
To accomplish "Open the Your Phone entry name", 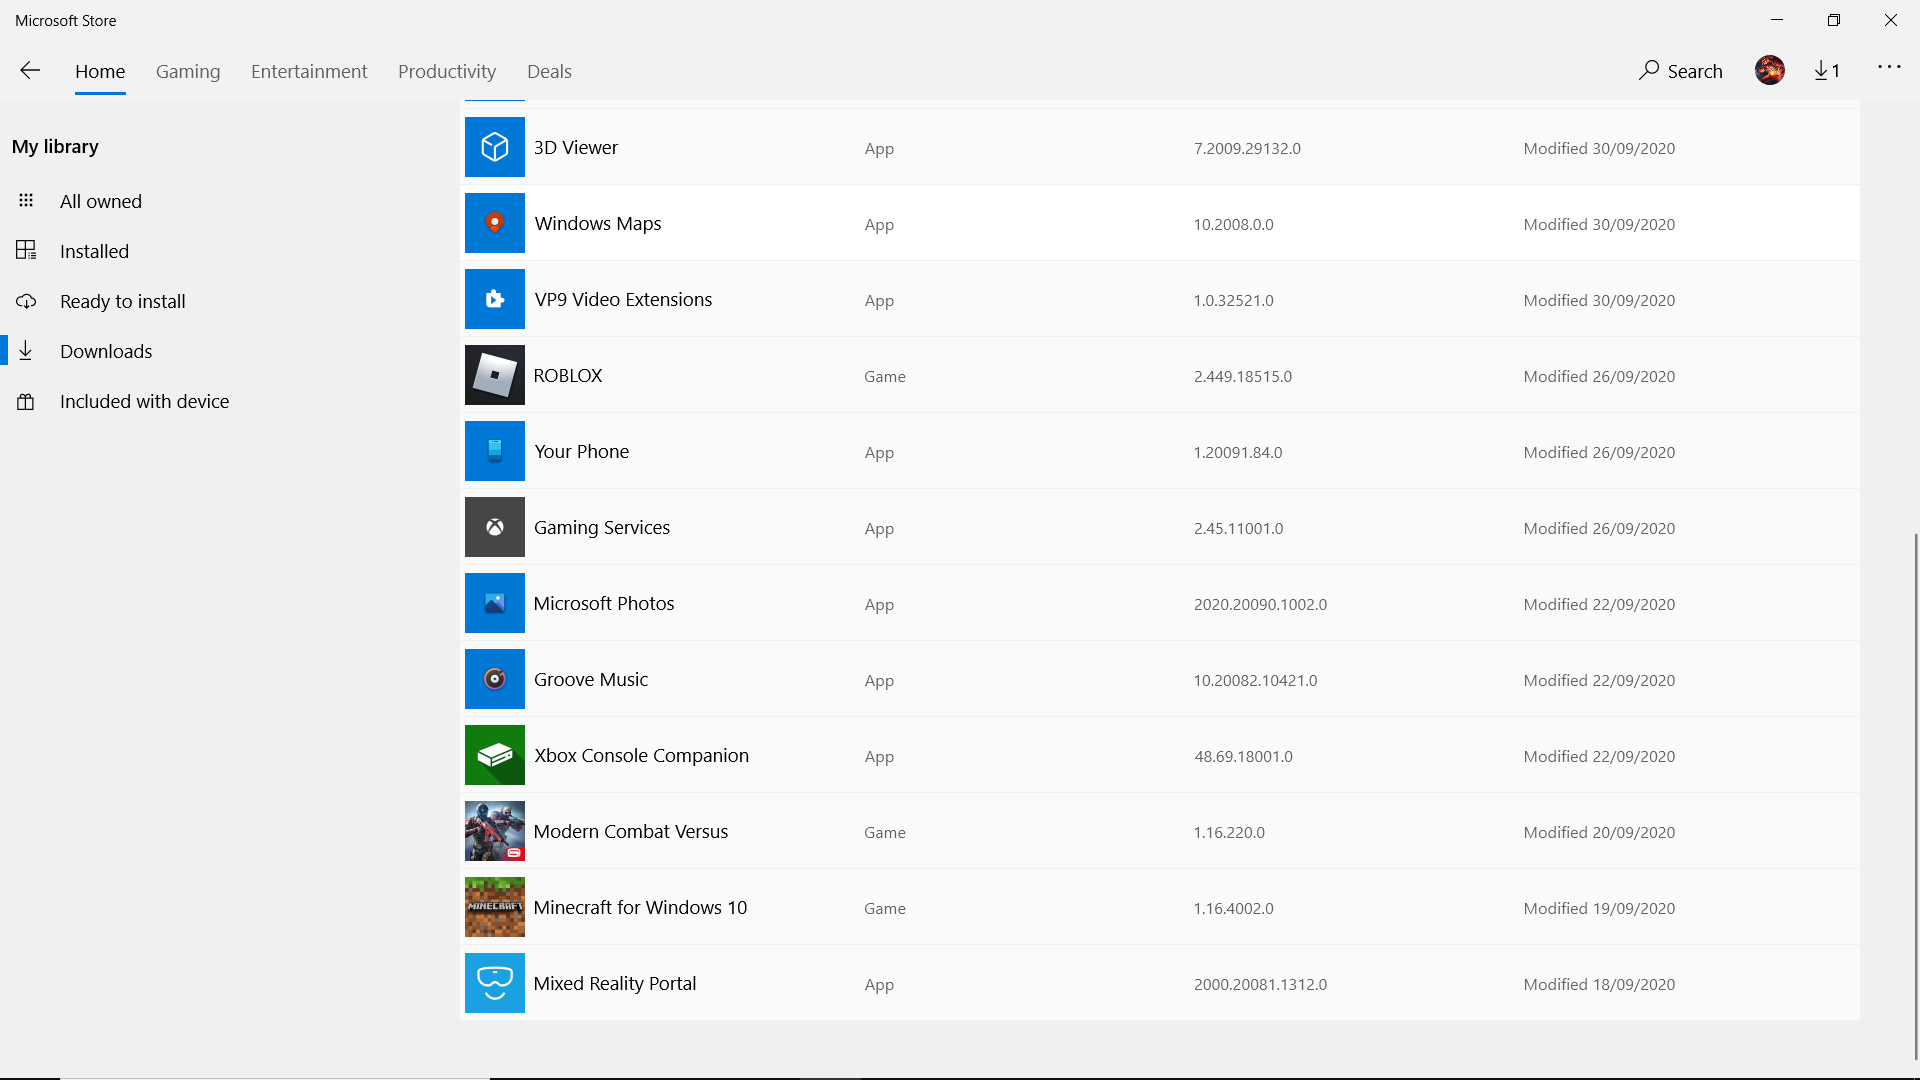I will coord(582,451).
